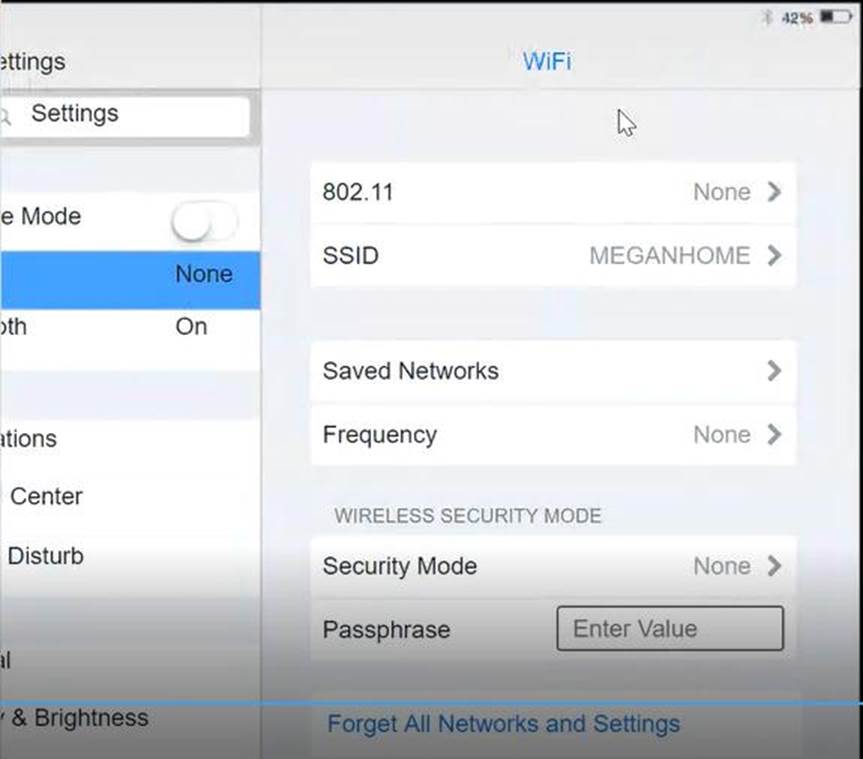The height and width of the screenshot is (759, 863).
Task: Expand the 802.11 standard options
Action: [x=552, y=192]
